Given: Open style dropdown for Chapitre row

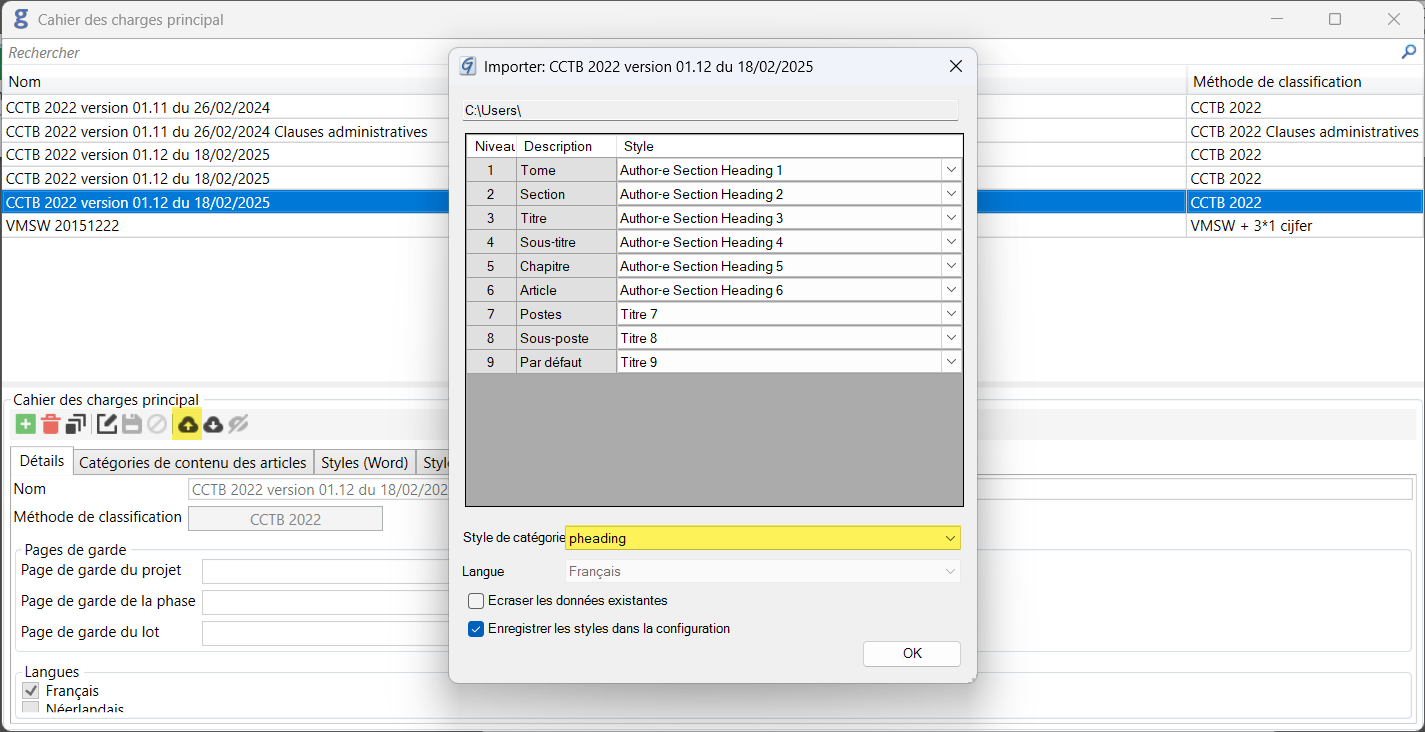Looking at the screenshot, I should (951, 266).
